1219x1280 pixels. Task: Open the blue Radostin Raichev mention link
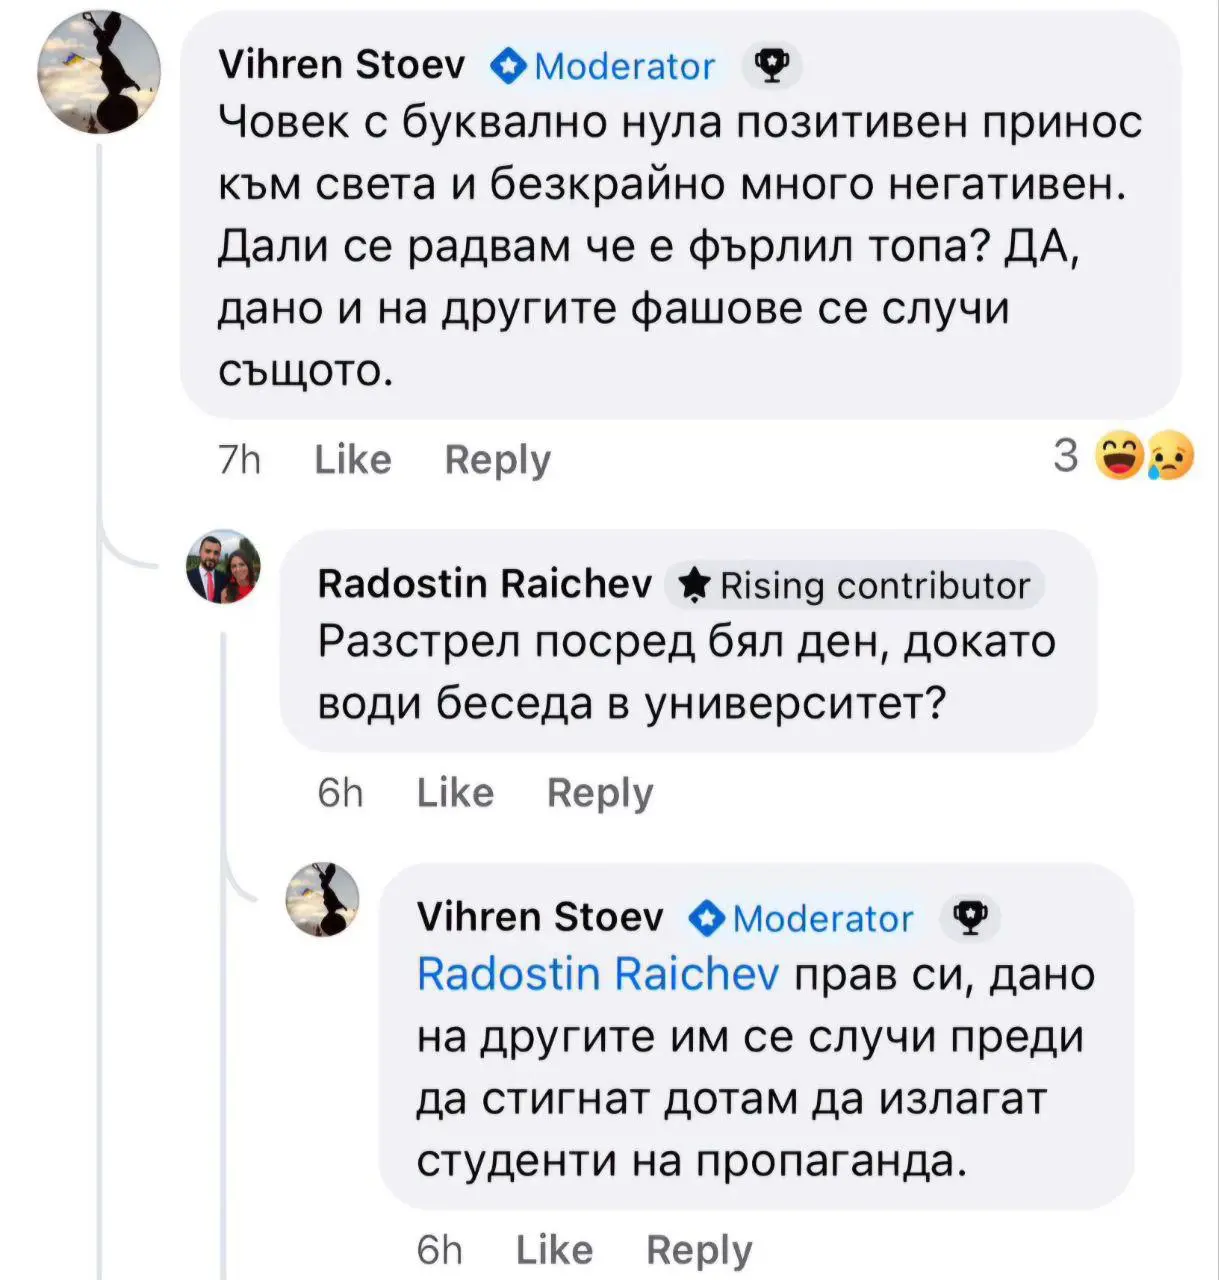[x=597, y=974]
